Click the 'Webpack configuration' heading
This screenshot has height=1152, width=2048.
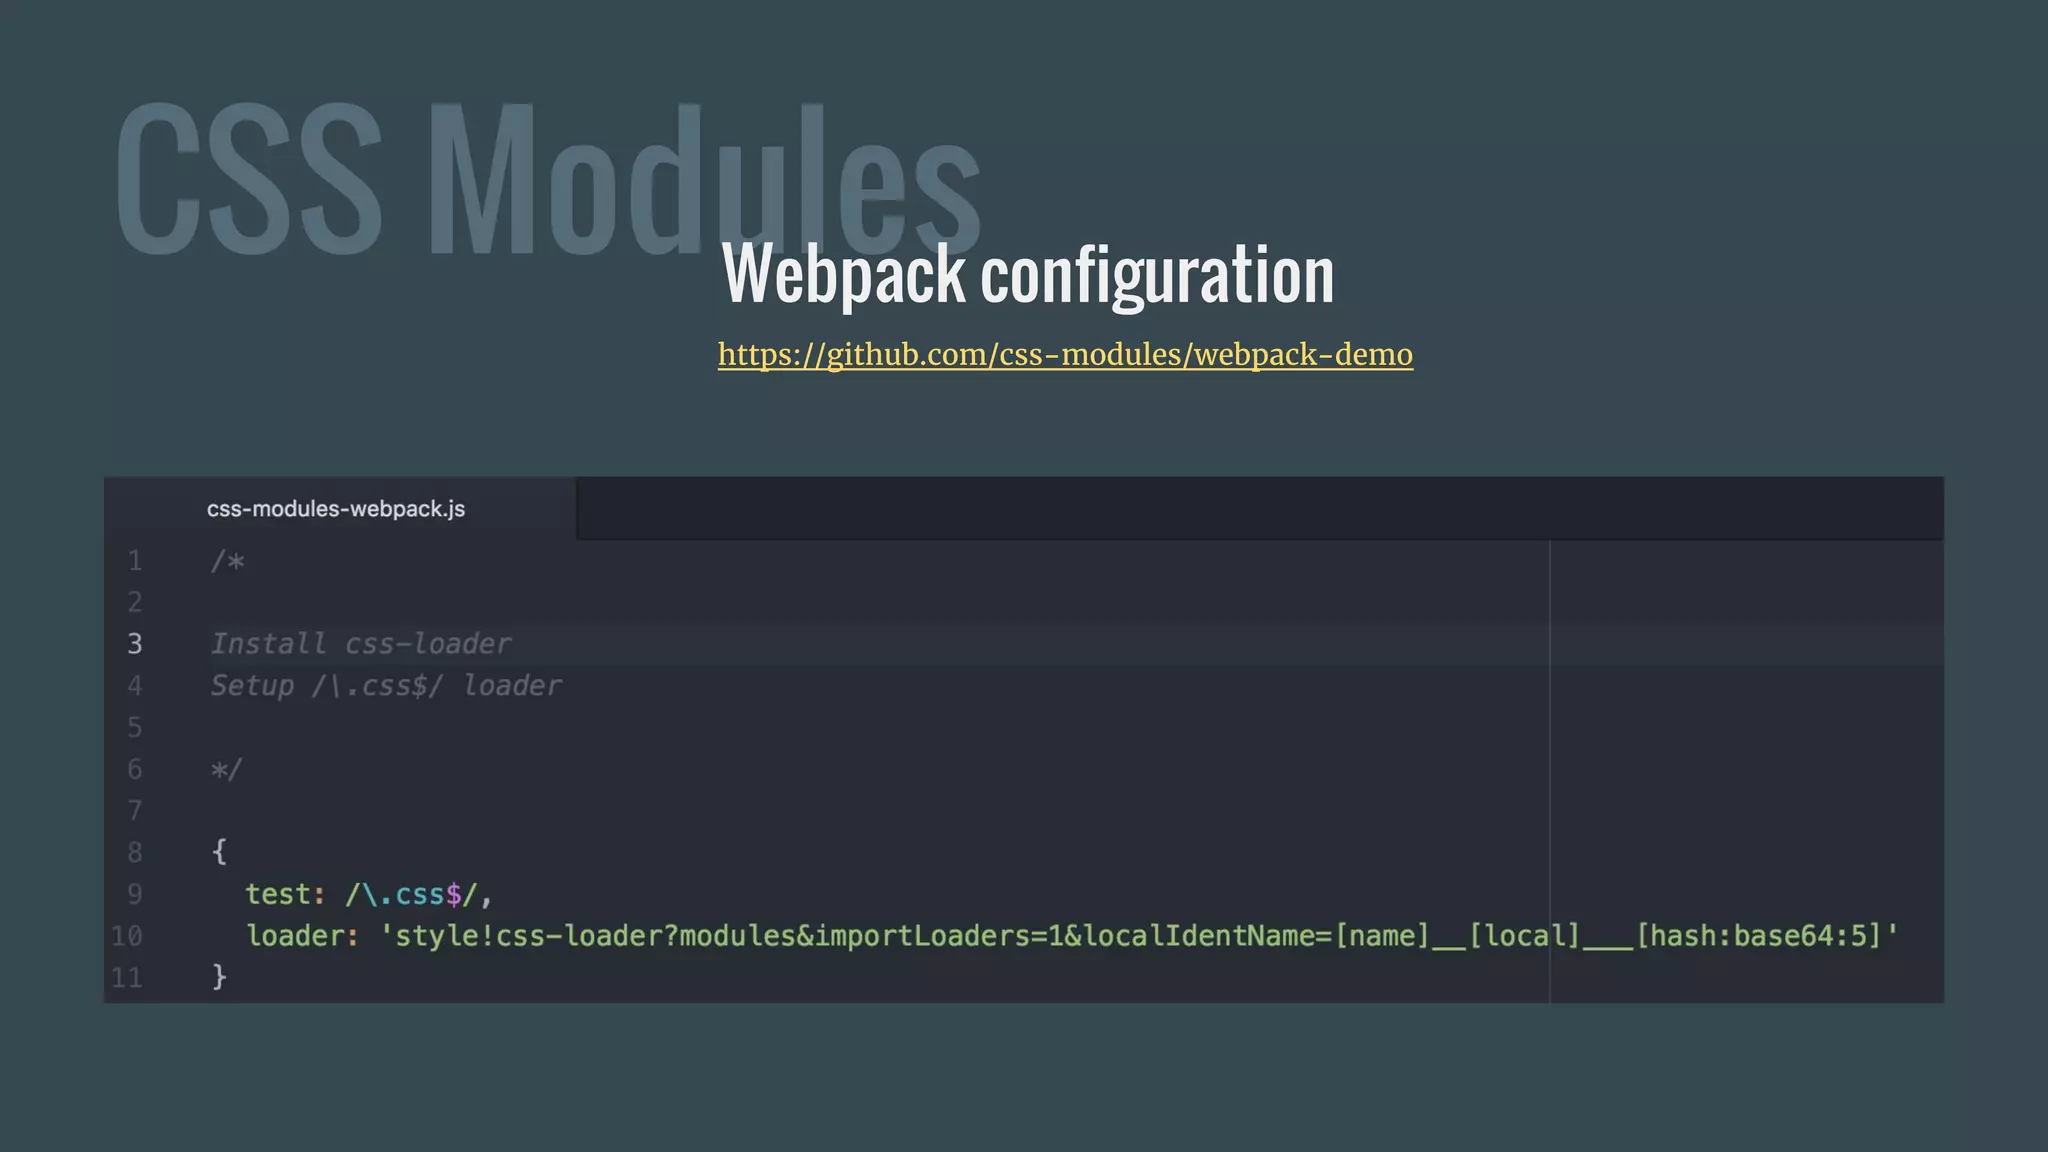pyautogui.click(x=1028, y=275)
